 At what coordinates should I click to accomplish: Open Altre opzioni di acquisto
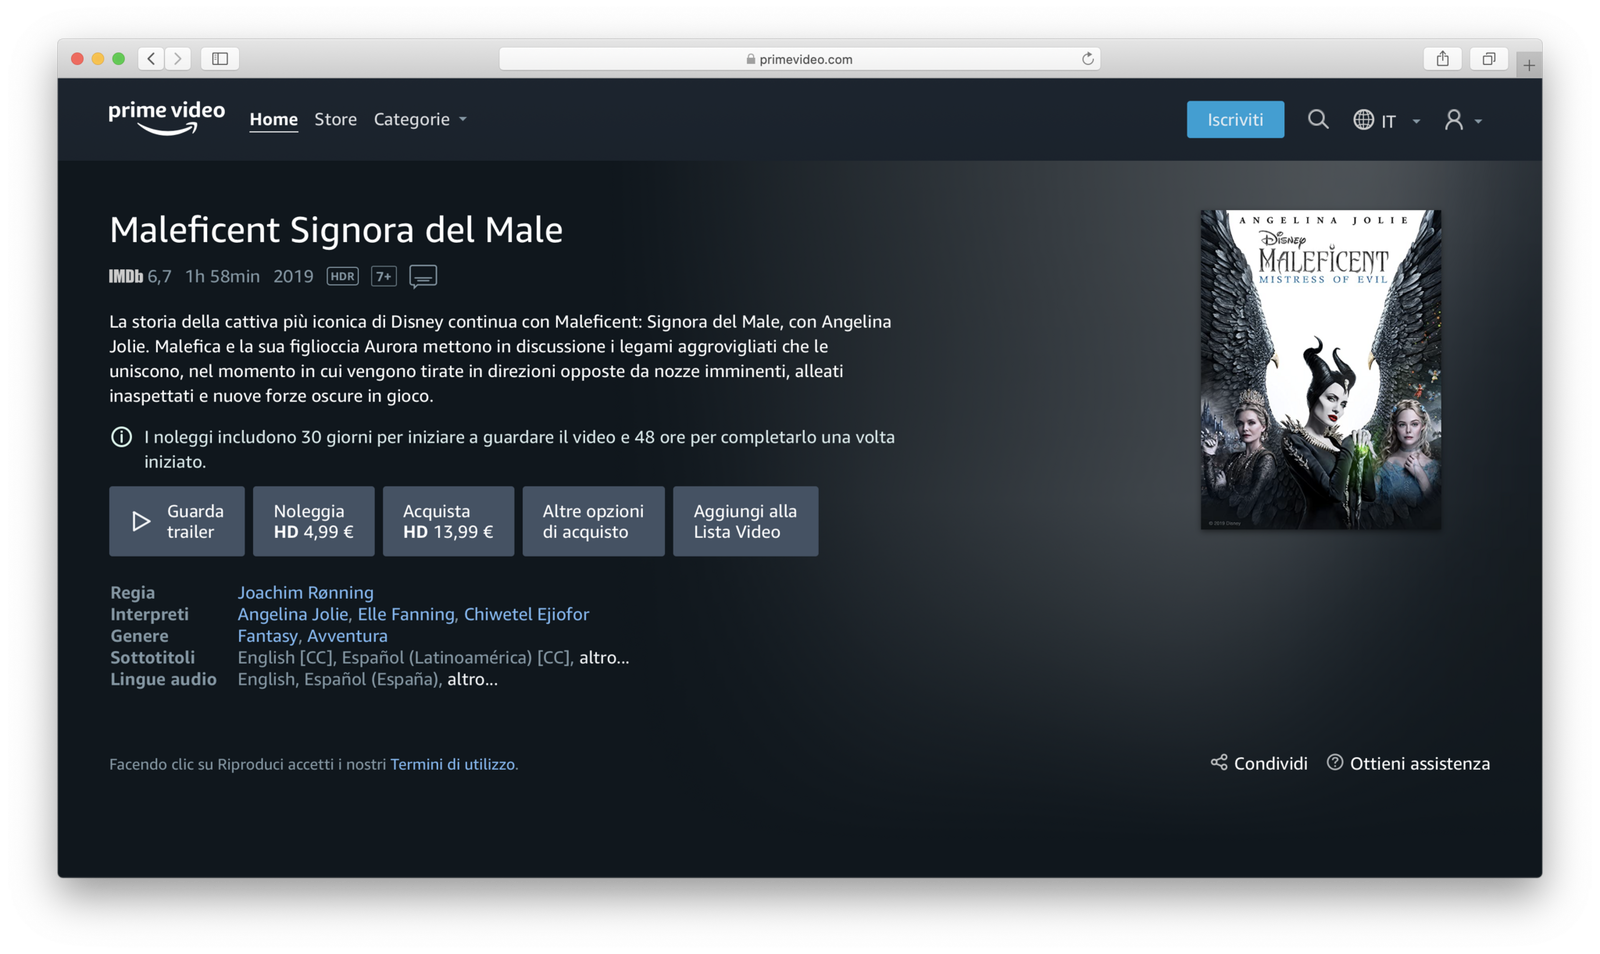593,521
